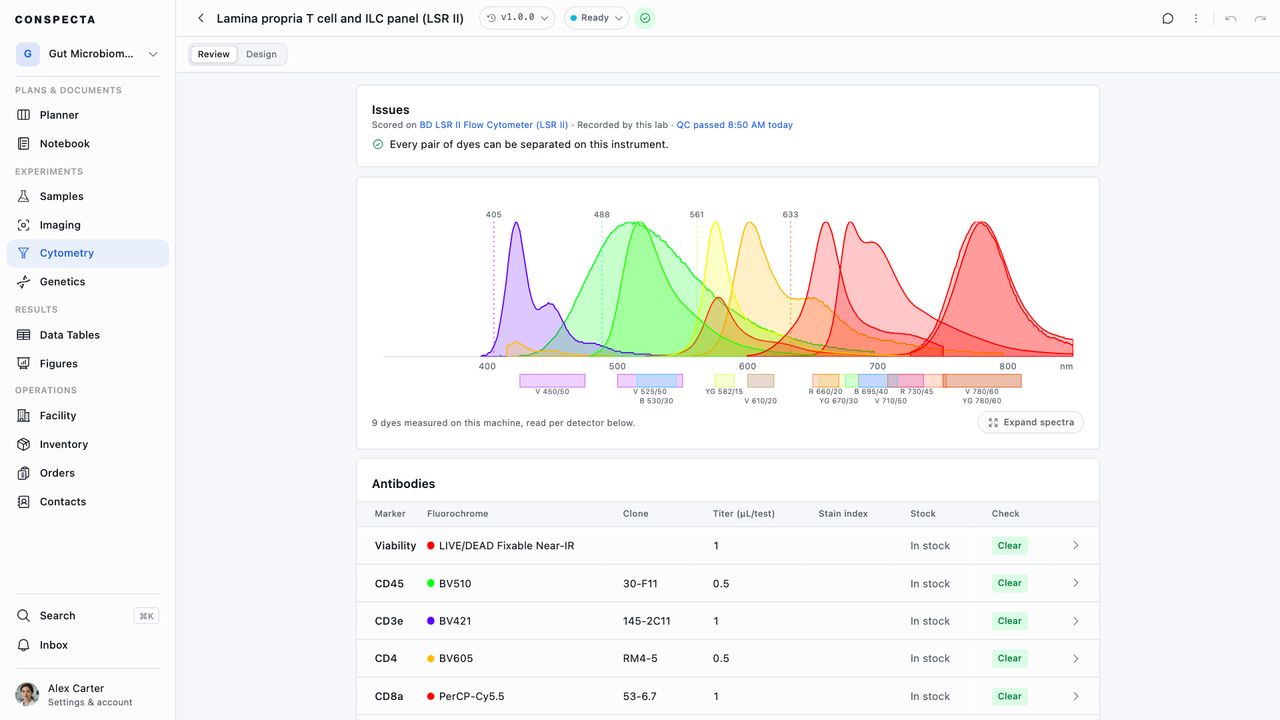Open the v1.0.0 version dropdown
Image resolution: width=1280 pixels, height=720 pixels.
(x=517, y=18)
